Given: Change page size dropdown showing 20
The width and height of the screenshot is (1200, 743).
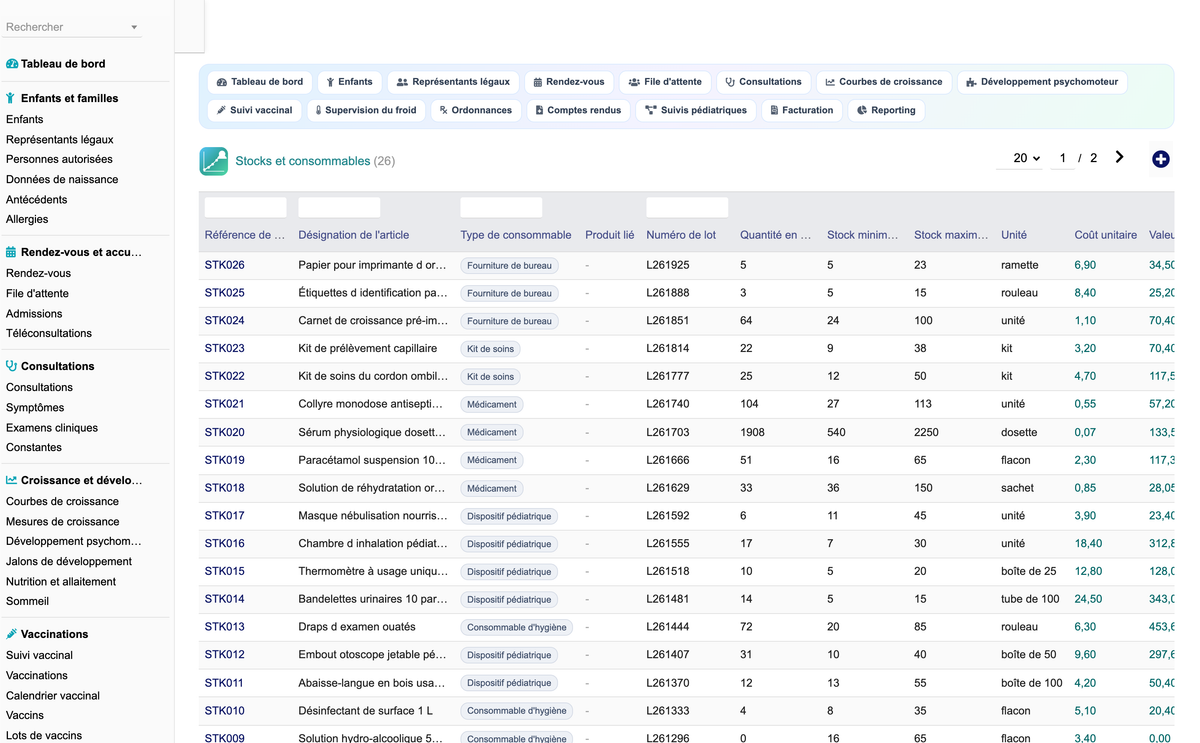Looking at the screenshot, I should (1021, 158).
